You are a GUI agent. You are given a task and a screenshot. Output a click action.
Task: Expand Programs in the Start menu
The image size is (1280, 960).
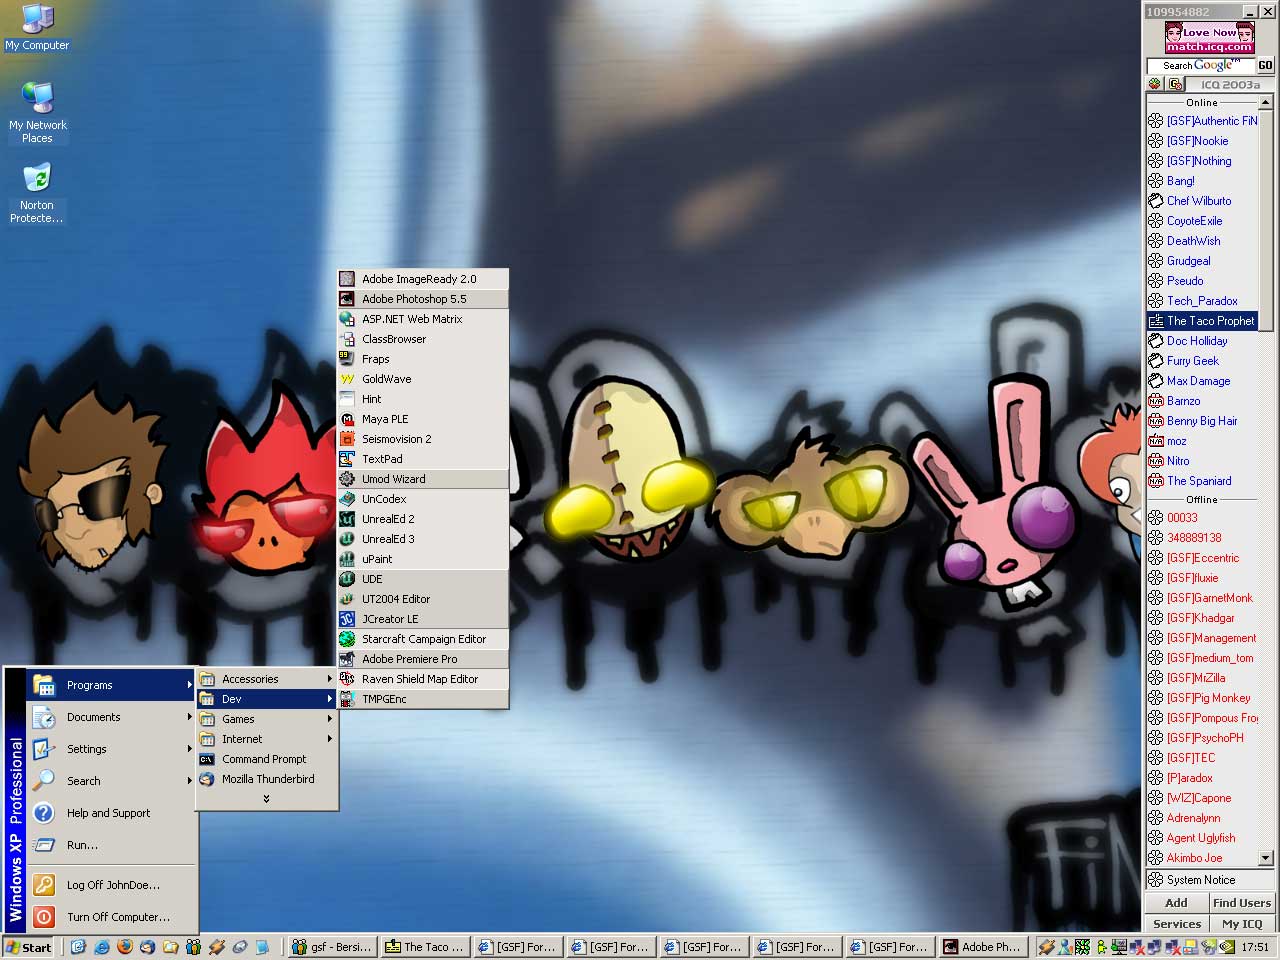click(x=111, y=685)
